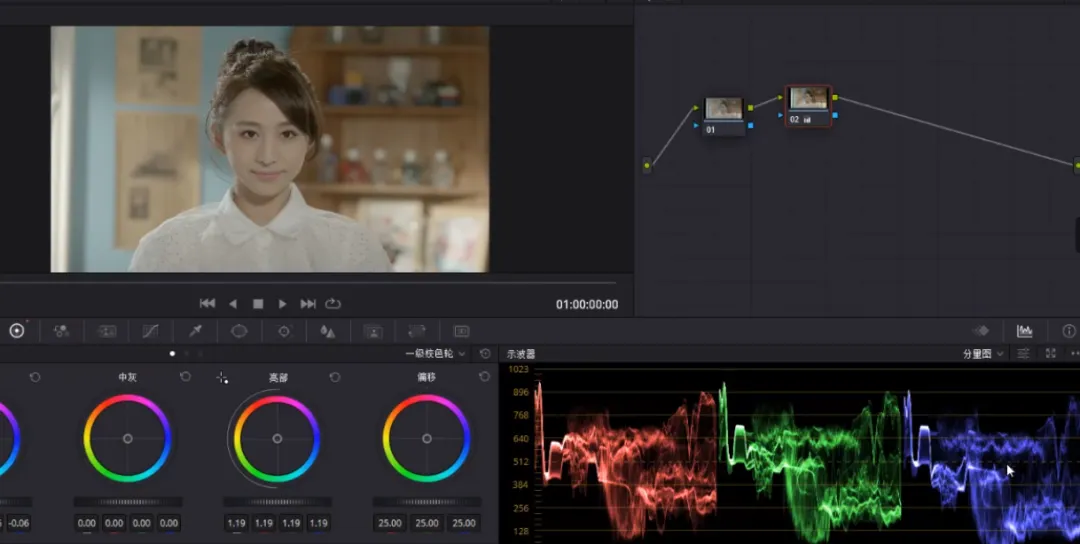This screenshot has height=544, width=1080.
Task: Click the -0.06 lift value field
Action: (19, 523)
